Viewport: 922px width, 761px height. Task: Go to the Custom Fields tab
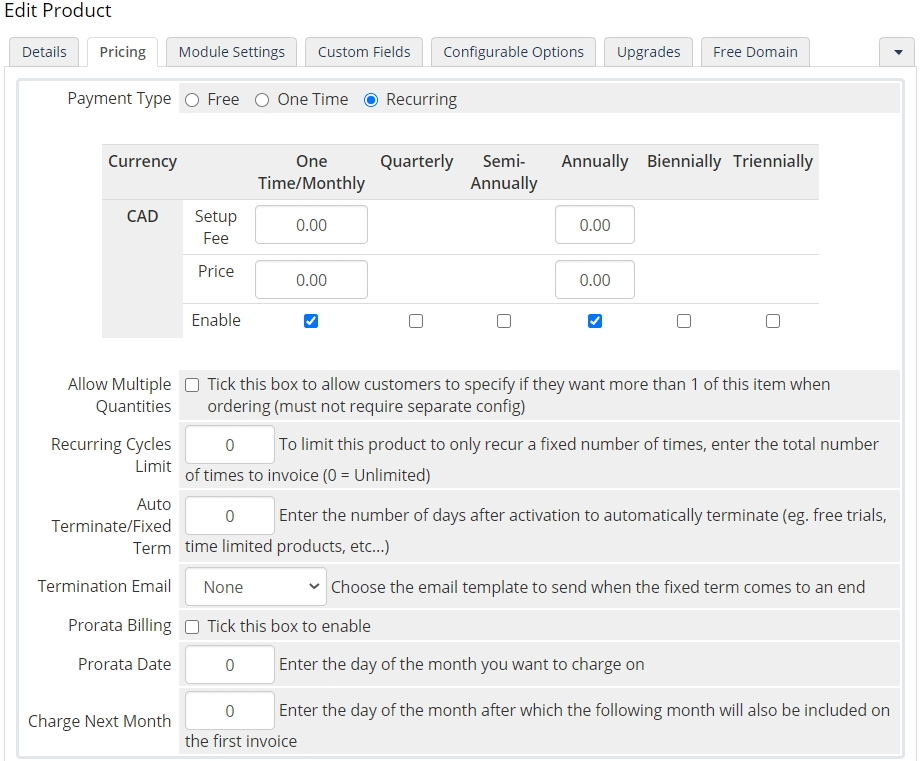(364, 52)
